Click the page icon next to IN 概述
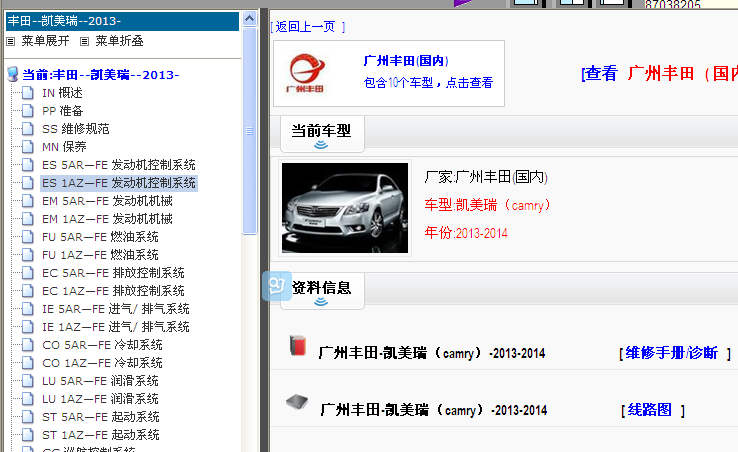The height and width of the screenshot is (452, 738). [28, 93]
